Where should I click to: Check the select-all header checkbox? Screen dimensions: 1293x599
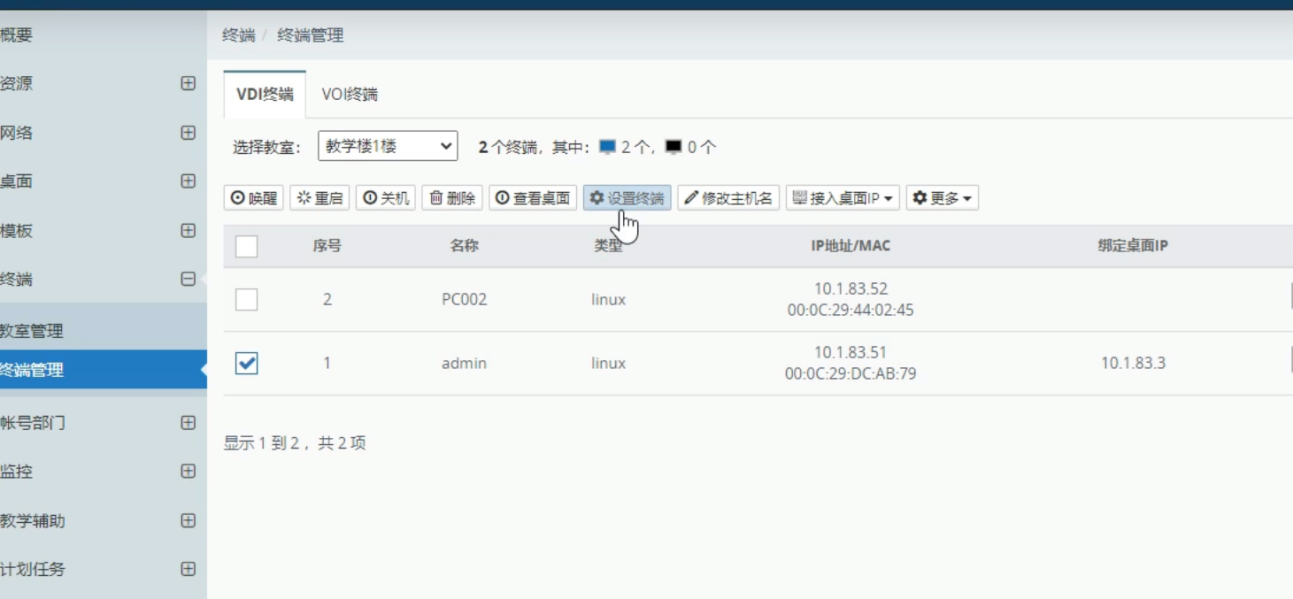pyautogui.click(x=247, y=246)
